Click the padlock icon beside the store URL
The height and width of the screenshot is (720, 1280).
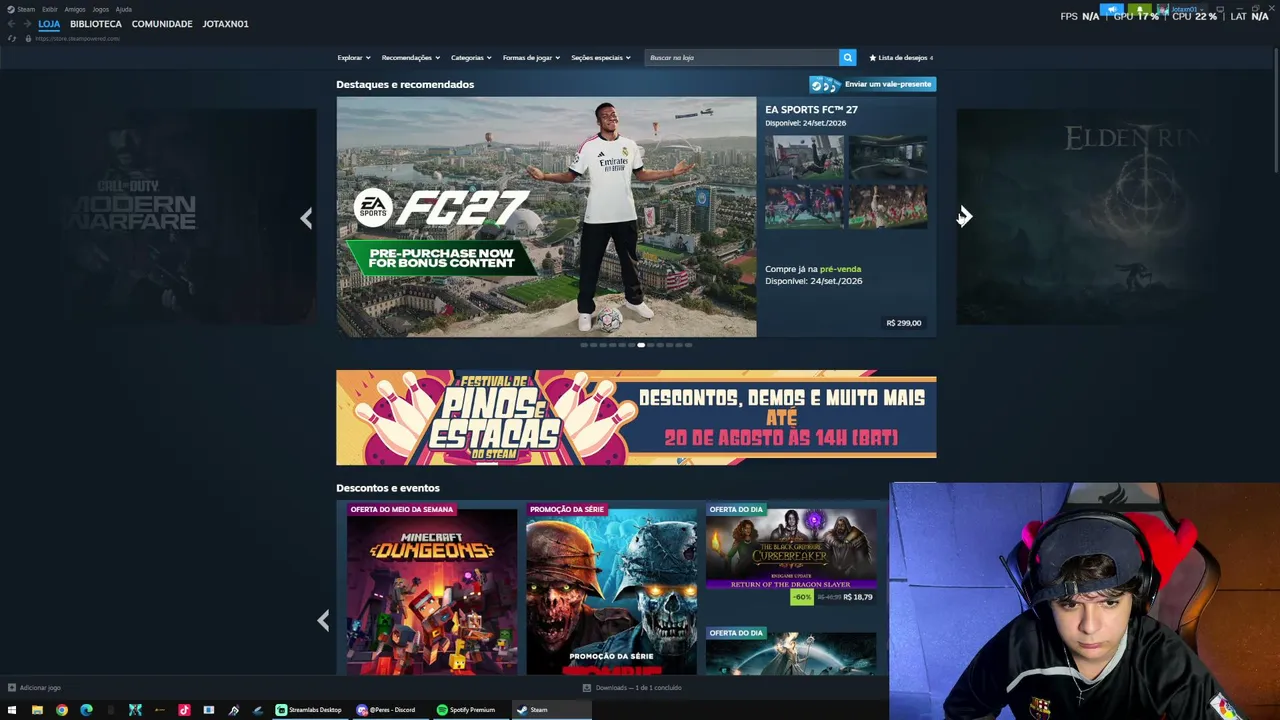click(28, 38)
